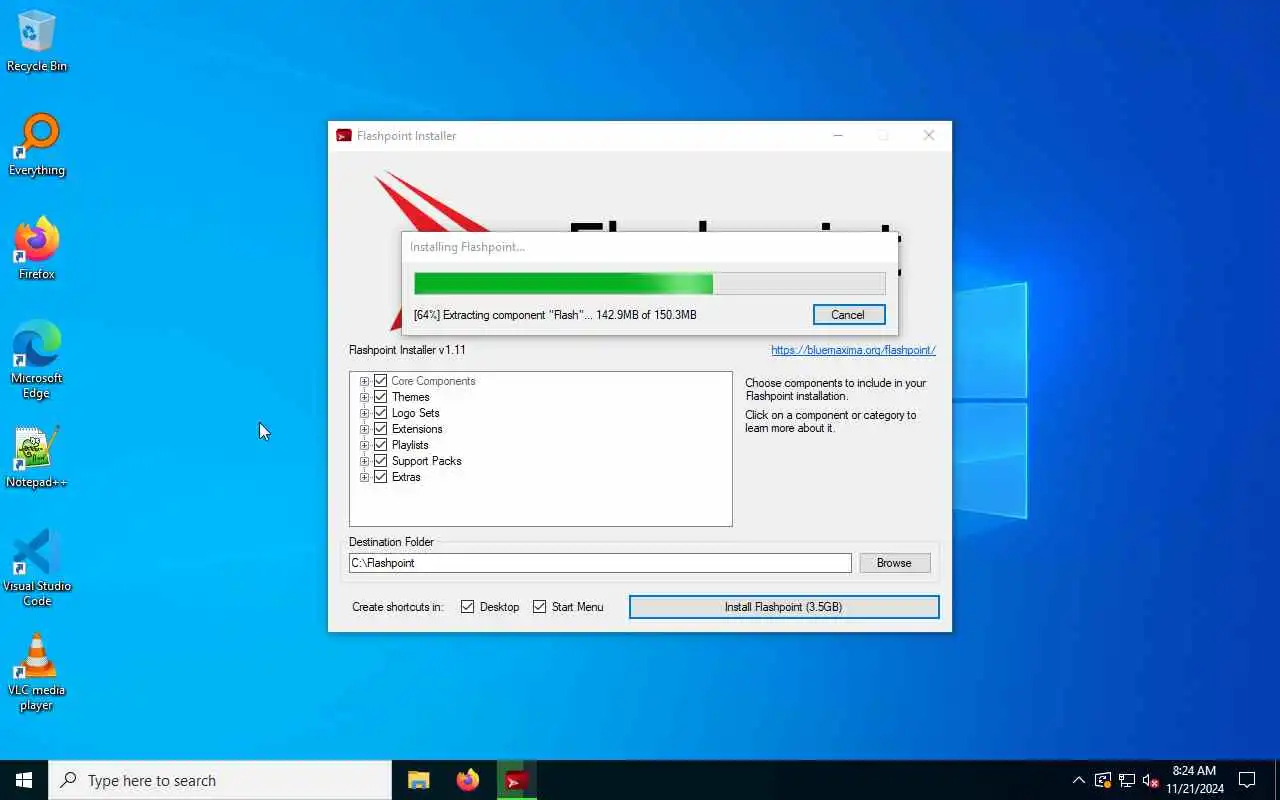Viewport: 1280px width, 800px height.
Task: Open the VLC media player desktop icon
Action: pos(37,672)
